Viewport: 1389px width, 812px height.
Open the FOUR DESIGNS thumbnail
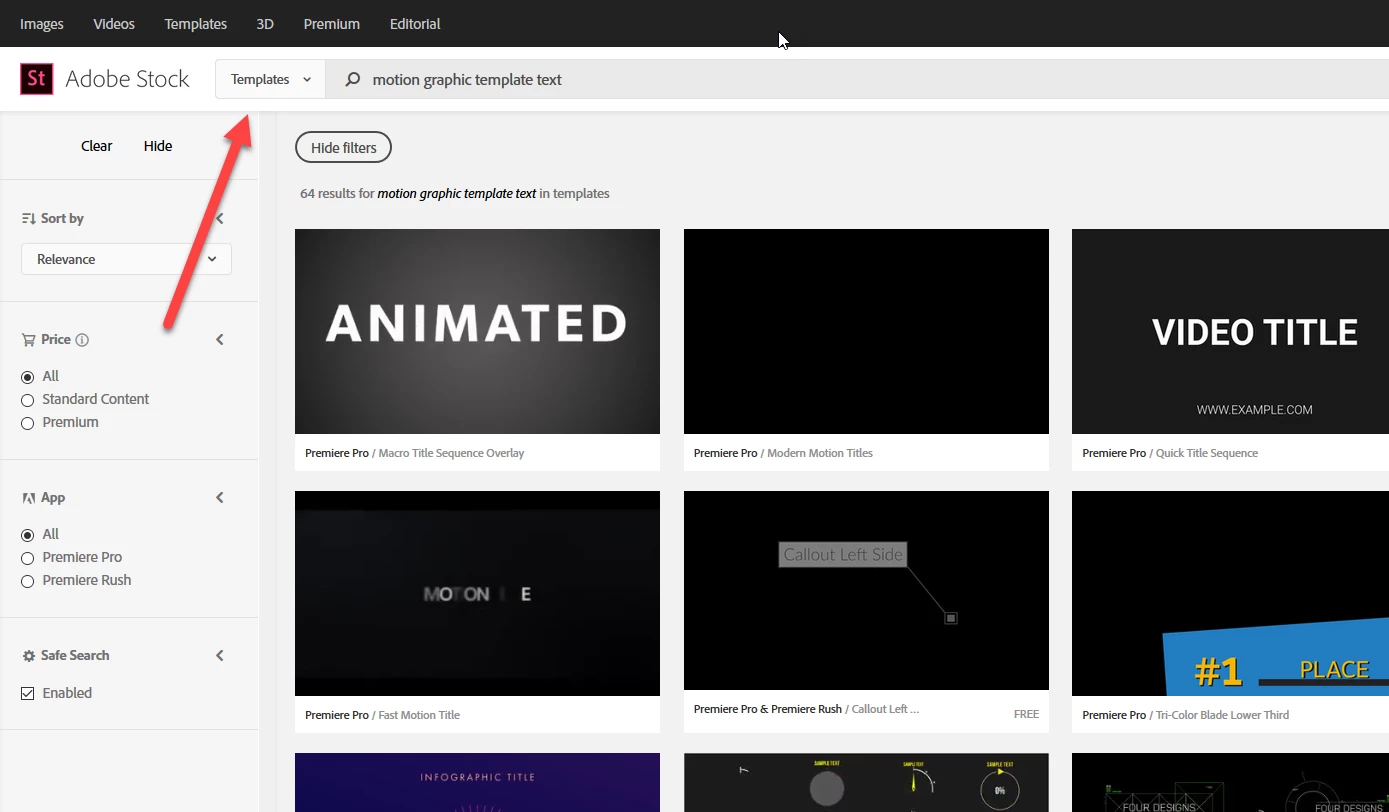pyautogui.click(x=1230, y=782)
